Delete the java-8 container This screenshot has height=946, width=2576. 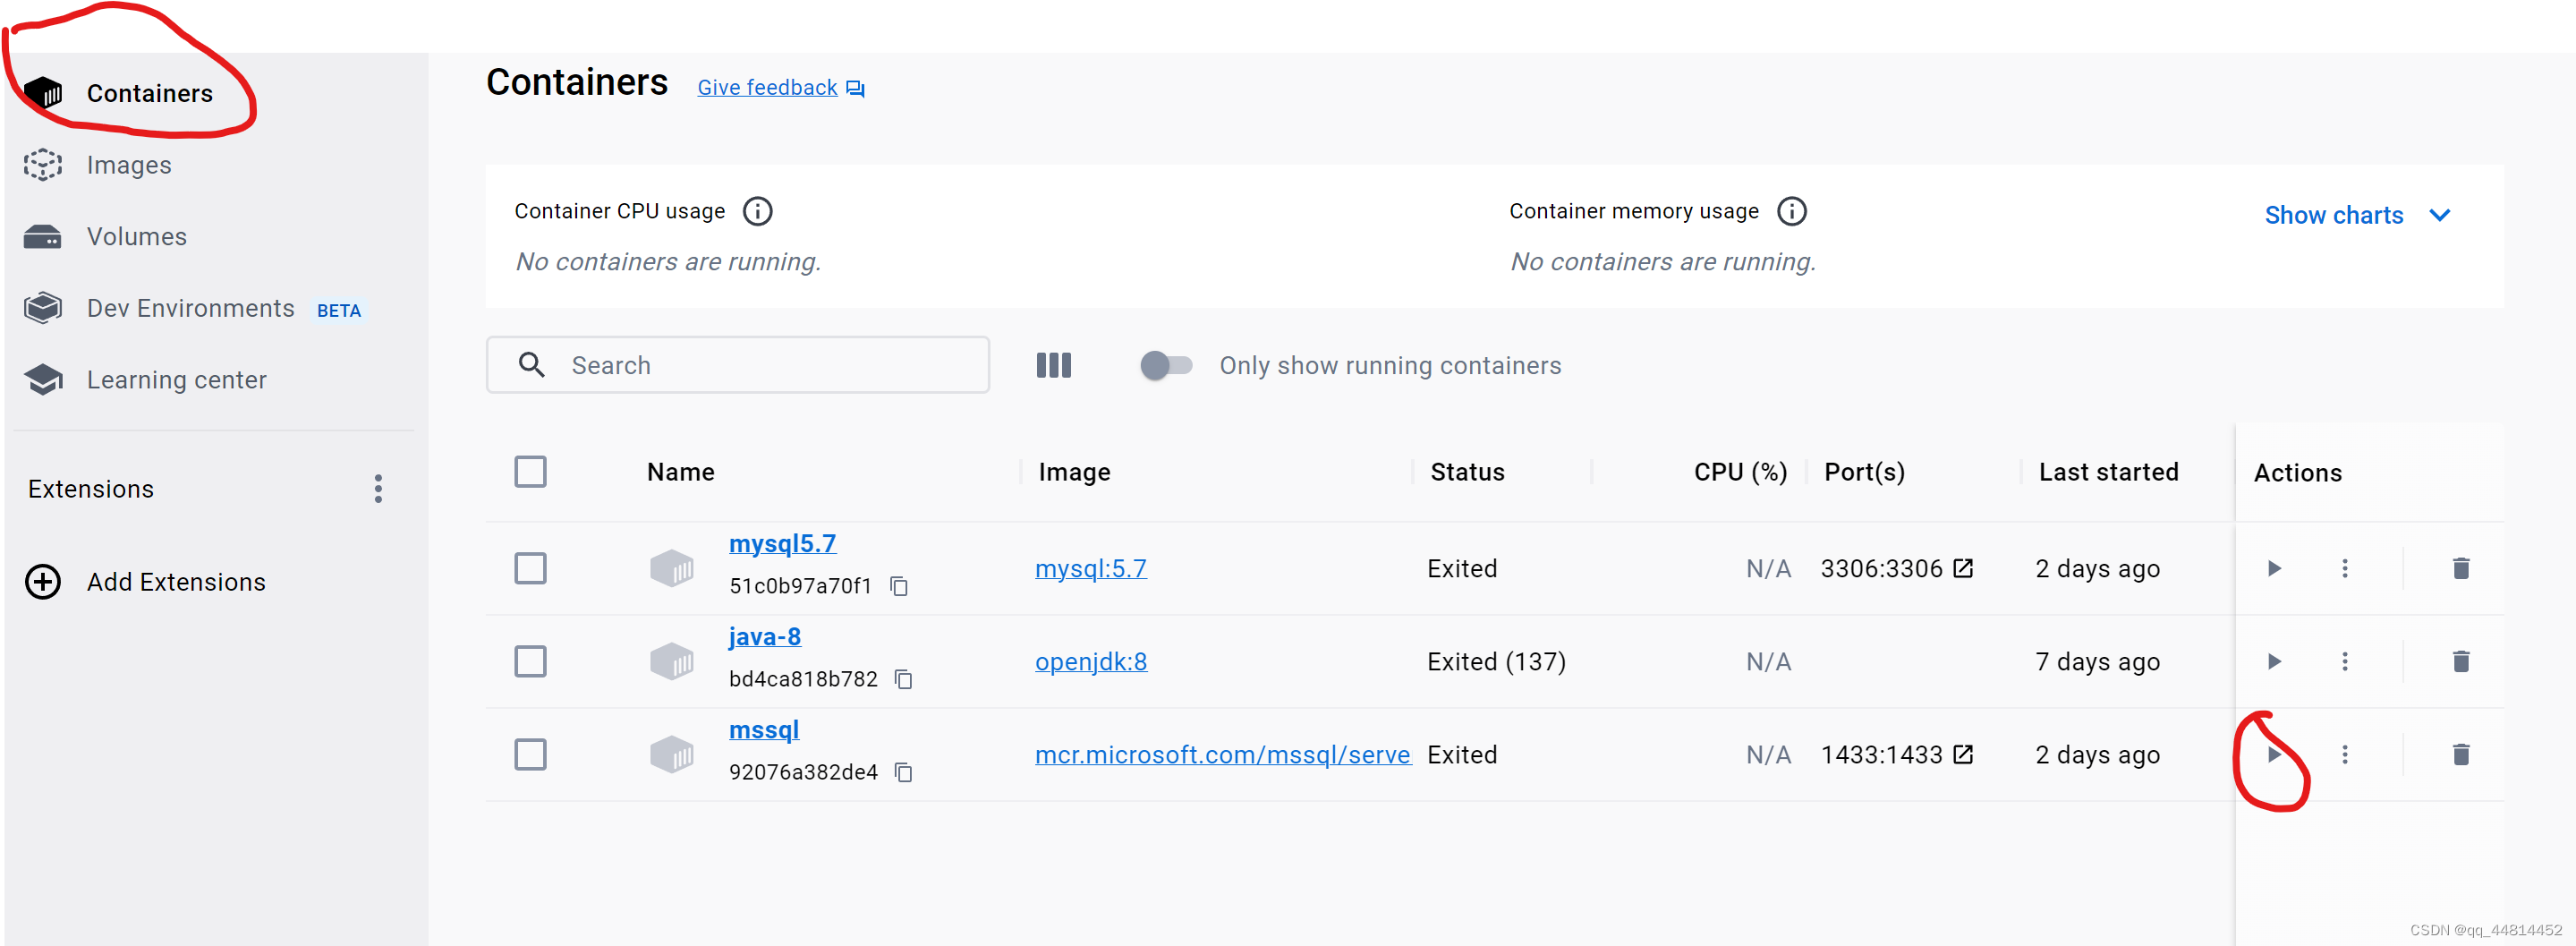(x=2461, y=661)
